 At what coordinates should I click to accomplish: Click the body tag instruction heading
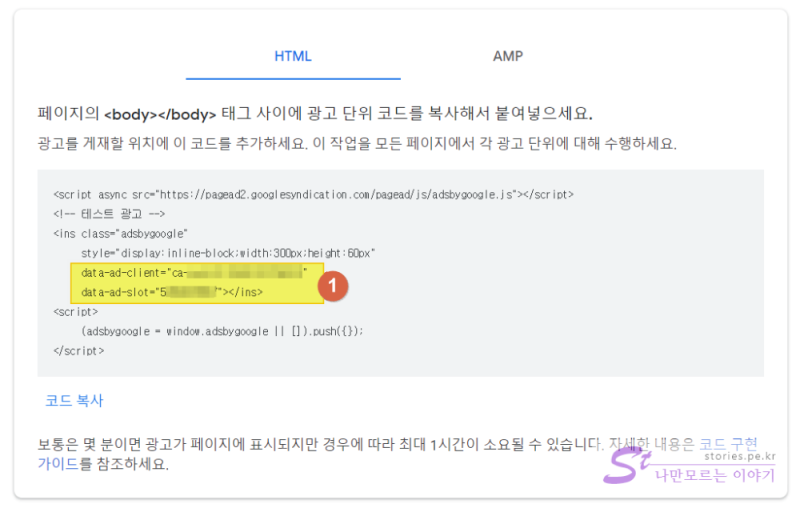(315, 113)
